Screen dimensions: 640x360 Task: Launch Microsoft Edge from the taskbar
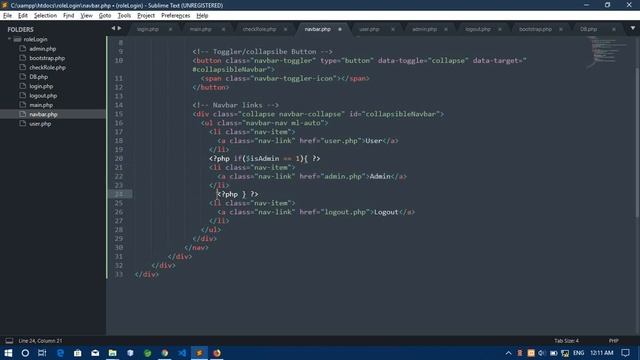[x=60, y=353]
